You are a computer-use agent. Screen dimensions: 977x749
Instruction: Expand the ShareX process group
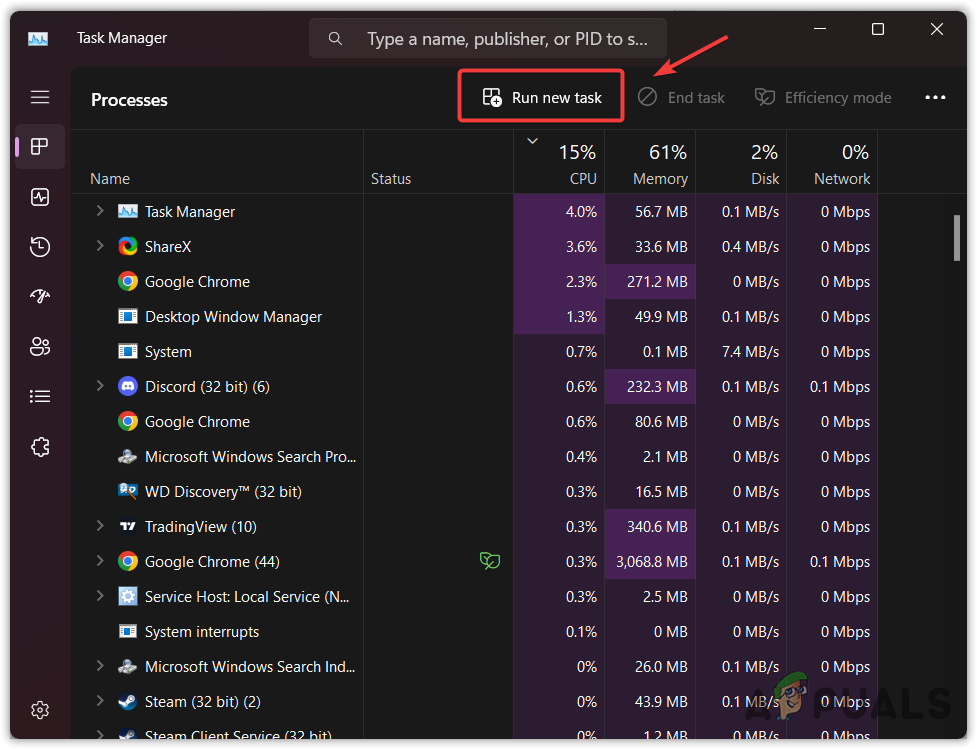coord(100,246)
